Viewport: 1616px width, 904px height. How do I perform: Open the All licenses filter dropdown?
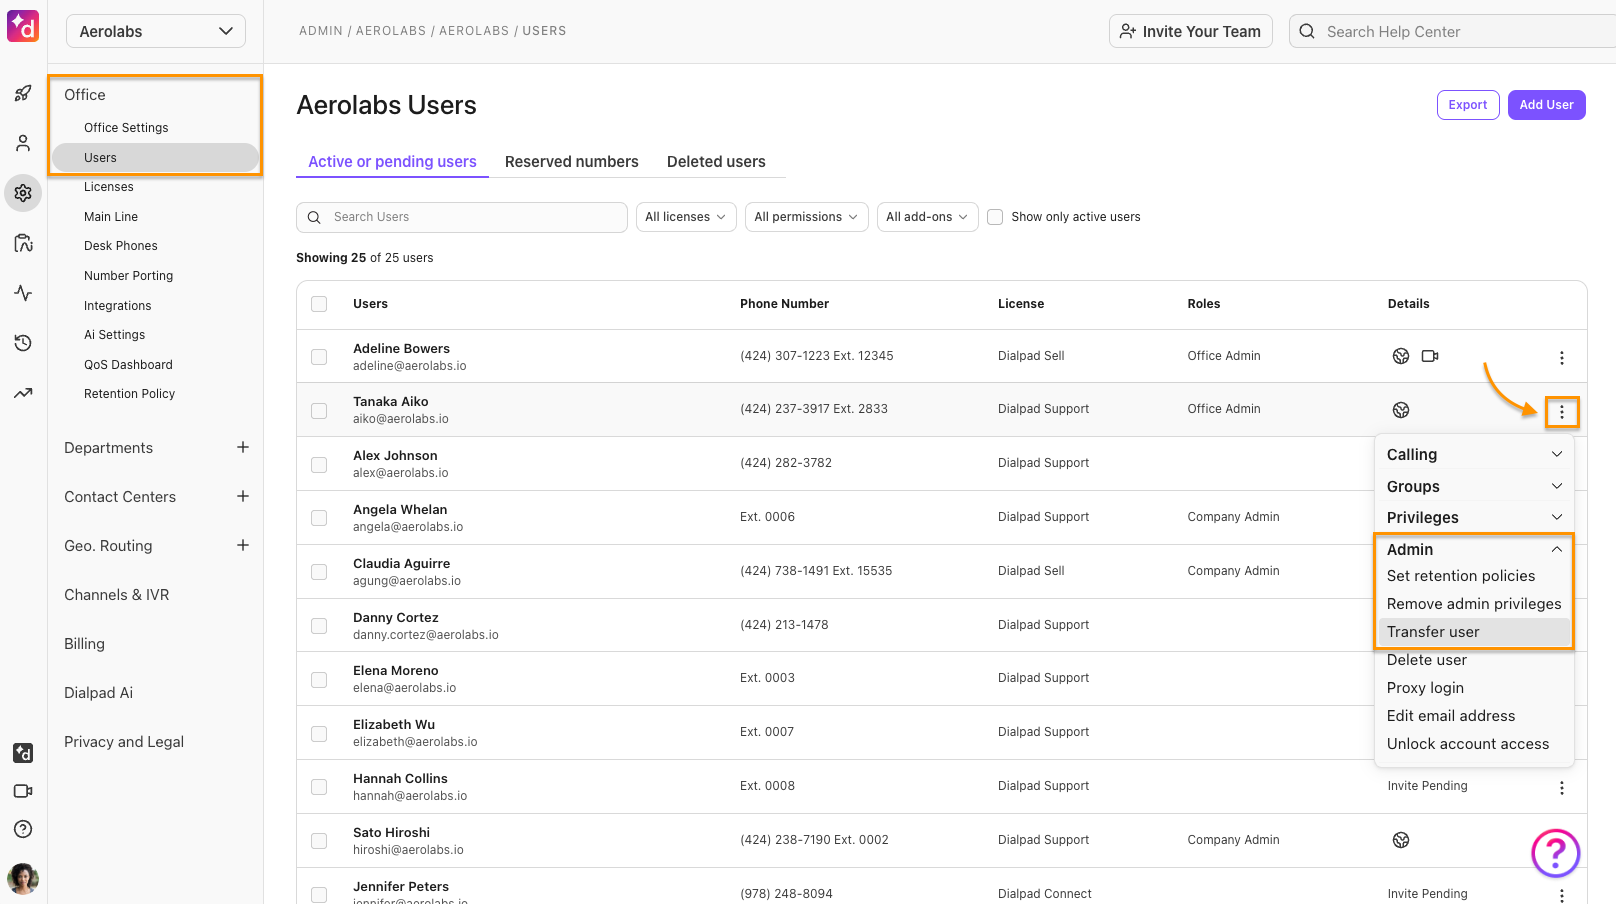[686, 217]
